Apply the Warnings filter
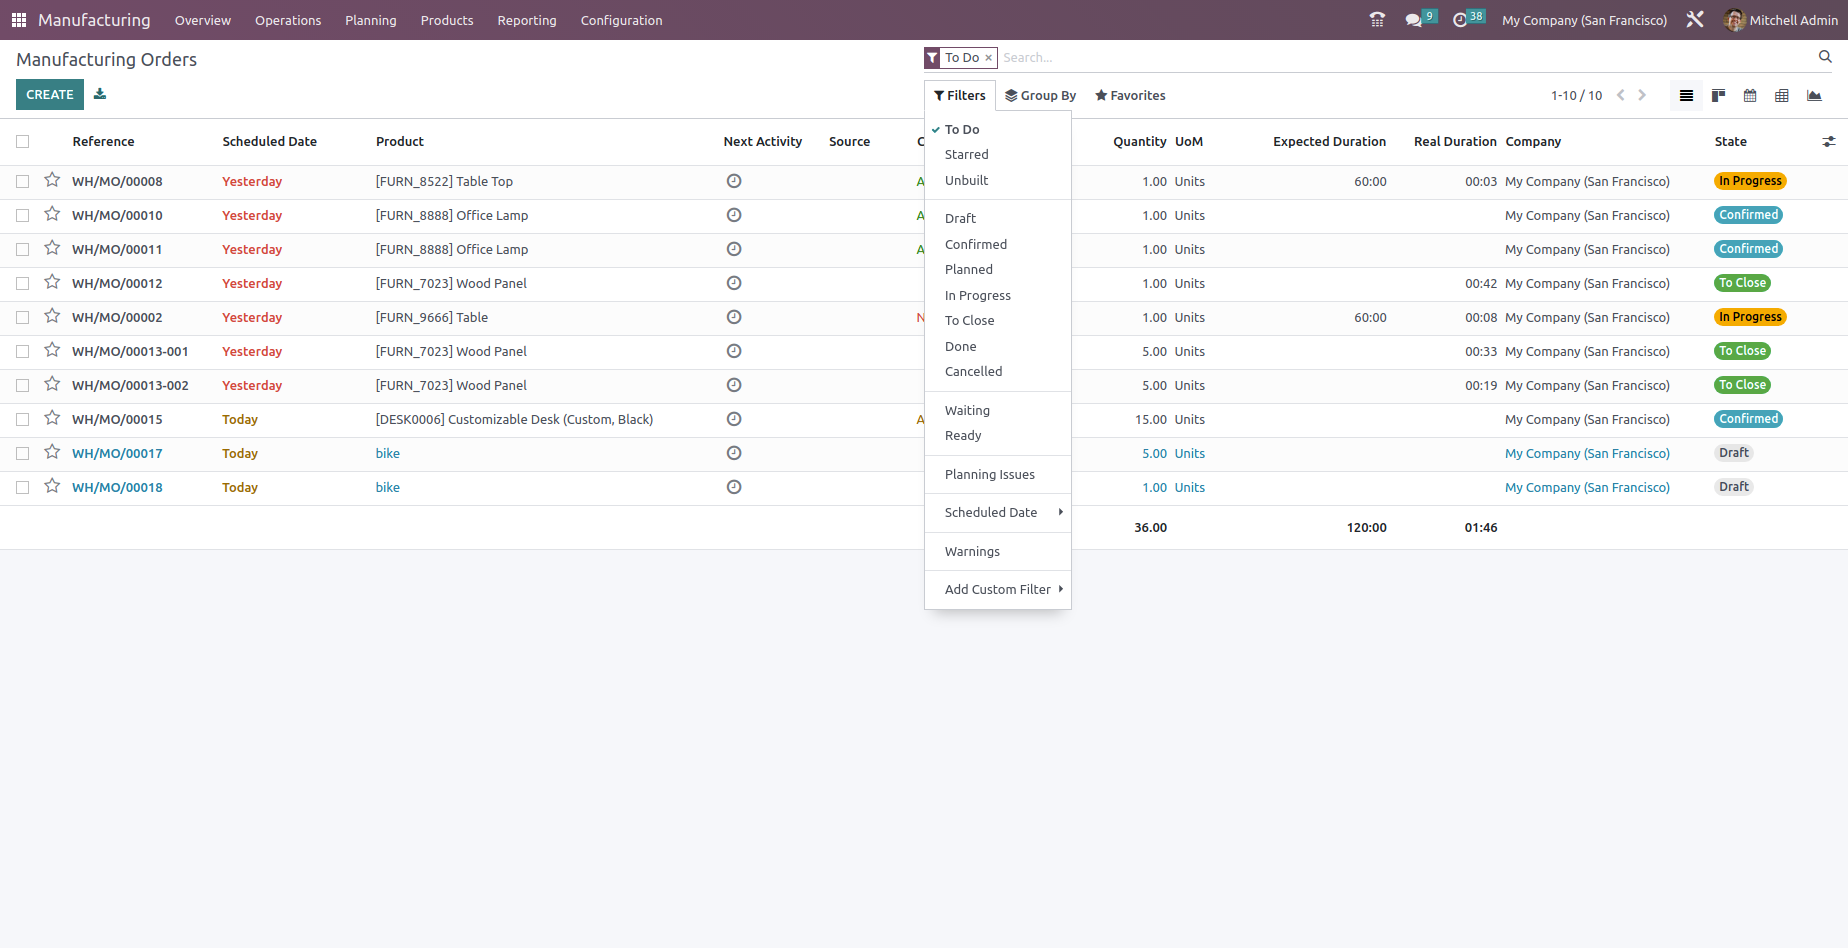The height and width of the screenshot is (948, 1848). (998, 552)
